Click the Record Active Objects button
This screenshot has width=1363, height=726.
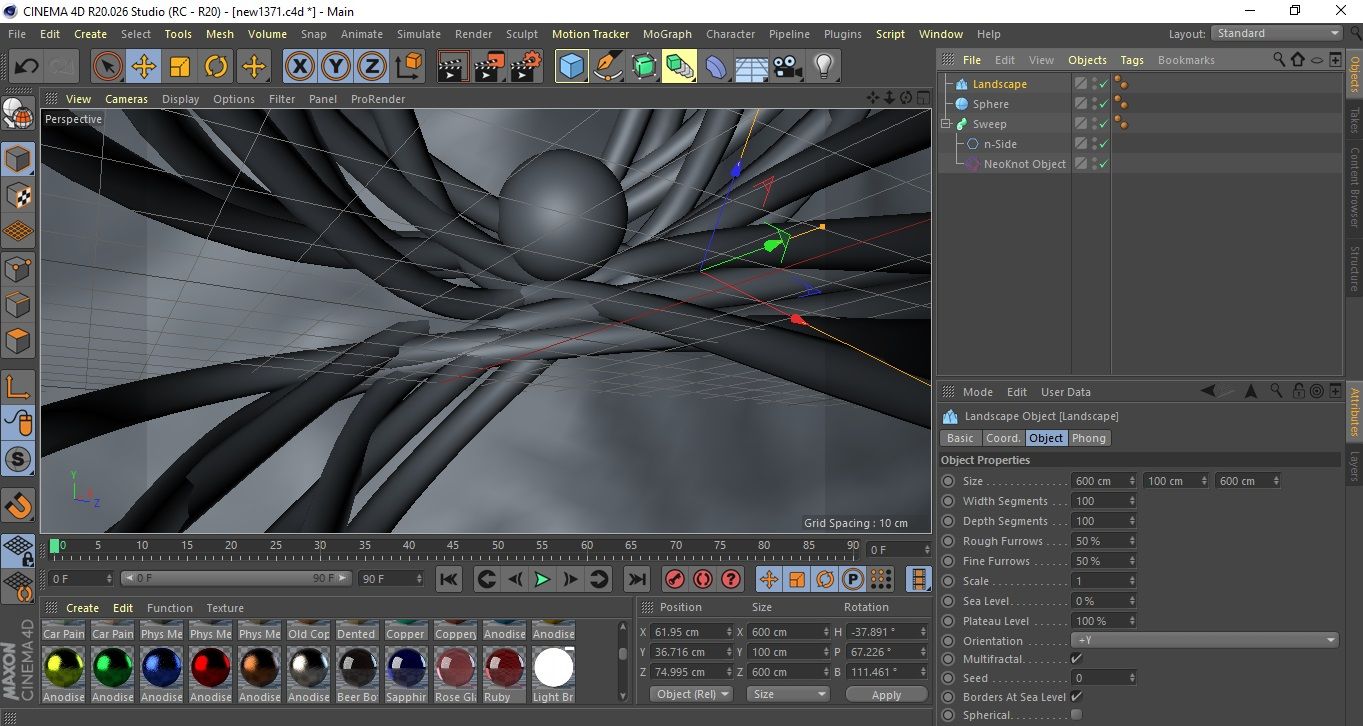pyautogui.click(x=675, y=579)
